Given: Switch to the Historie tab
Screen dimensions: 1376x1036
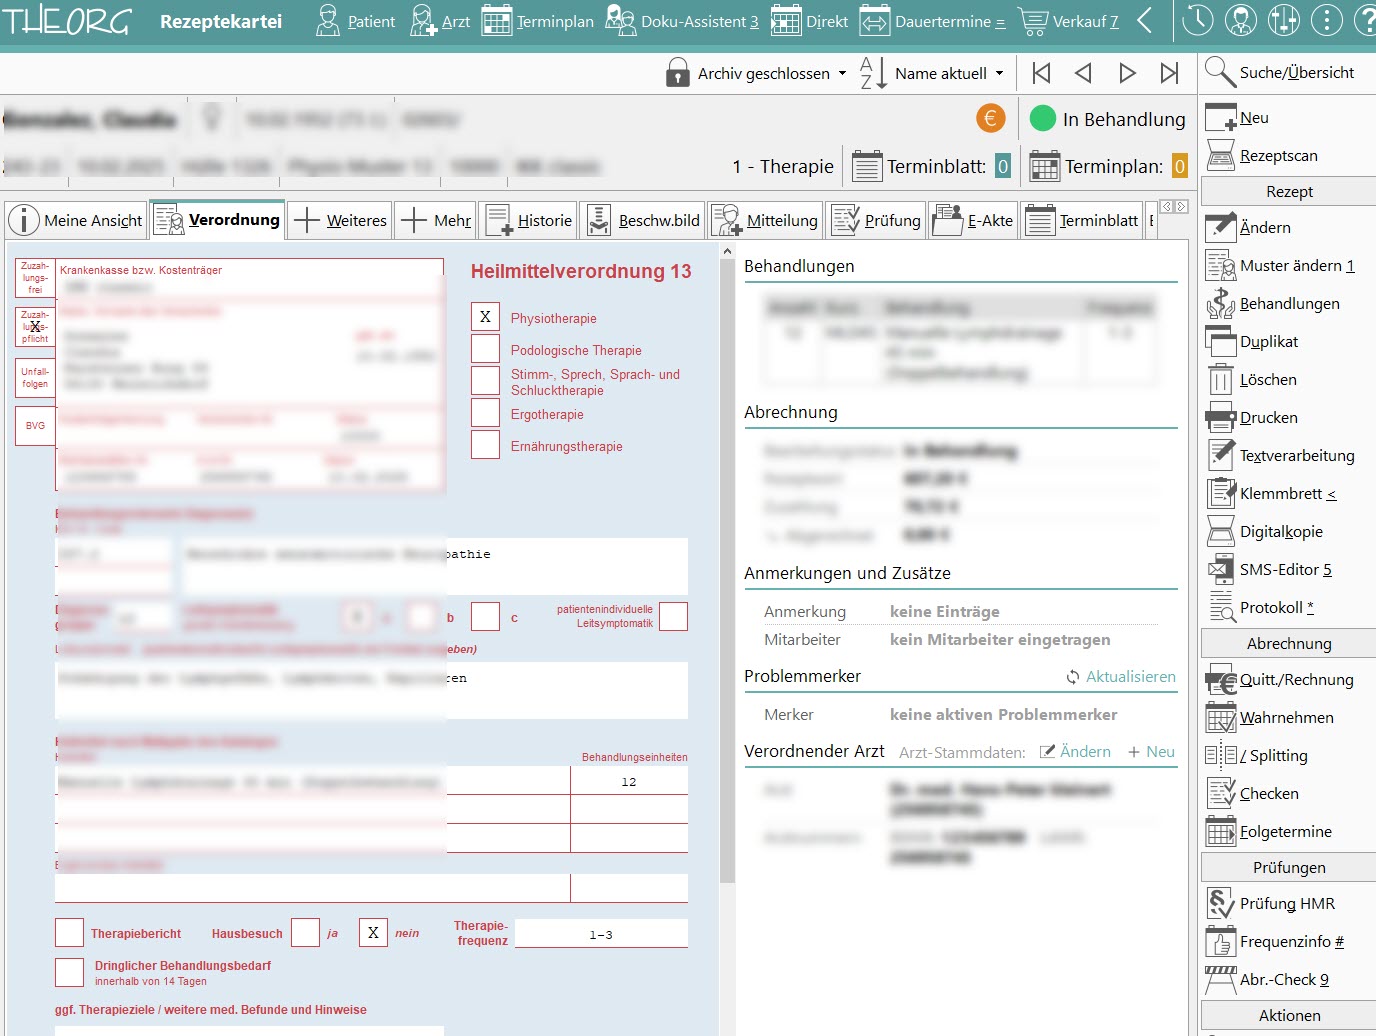Looking at the screenshot, I should pyautogui.click(x=530, y=220).
